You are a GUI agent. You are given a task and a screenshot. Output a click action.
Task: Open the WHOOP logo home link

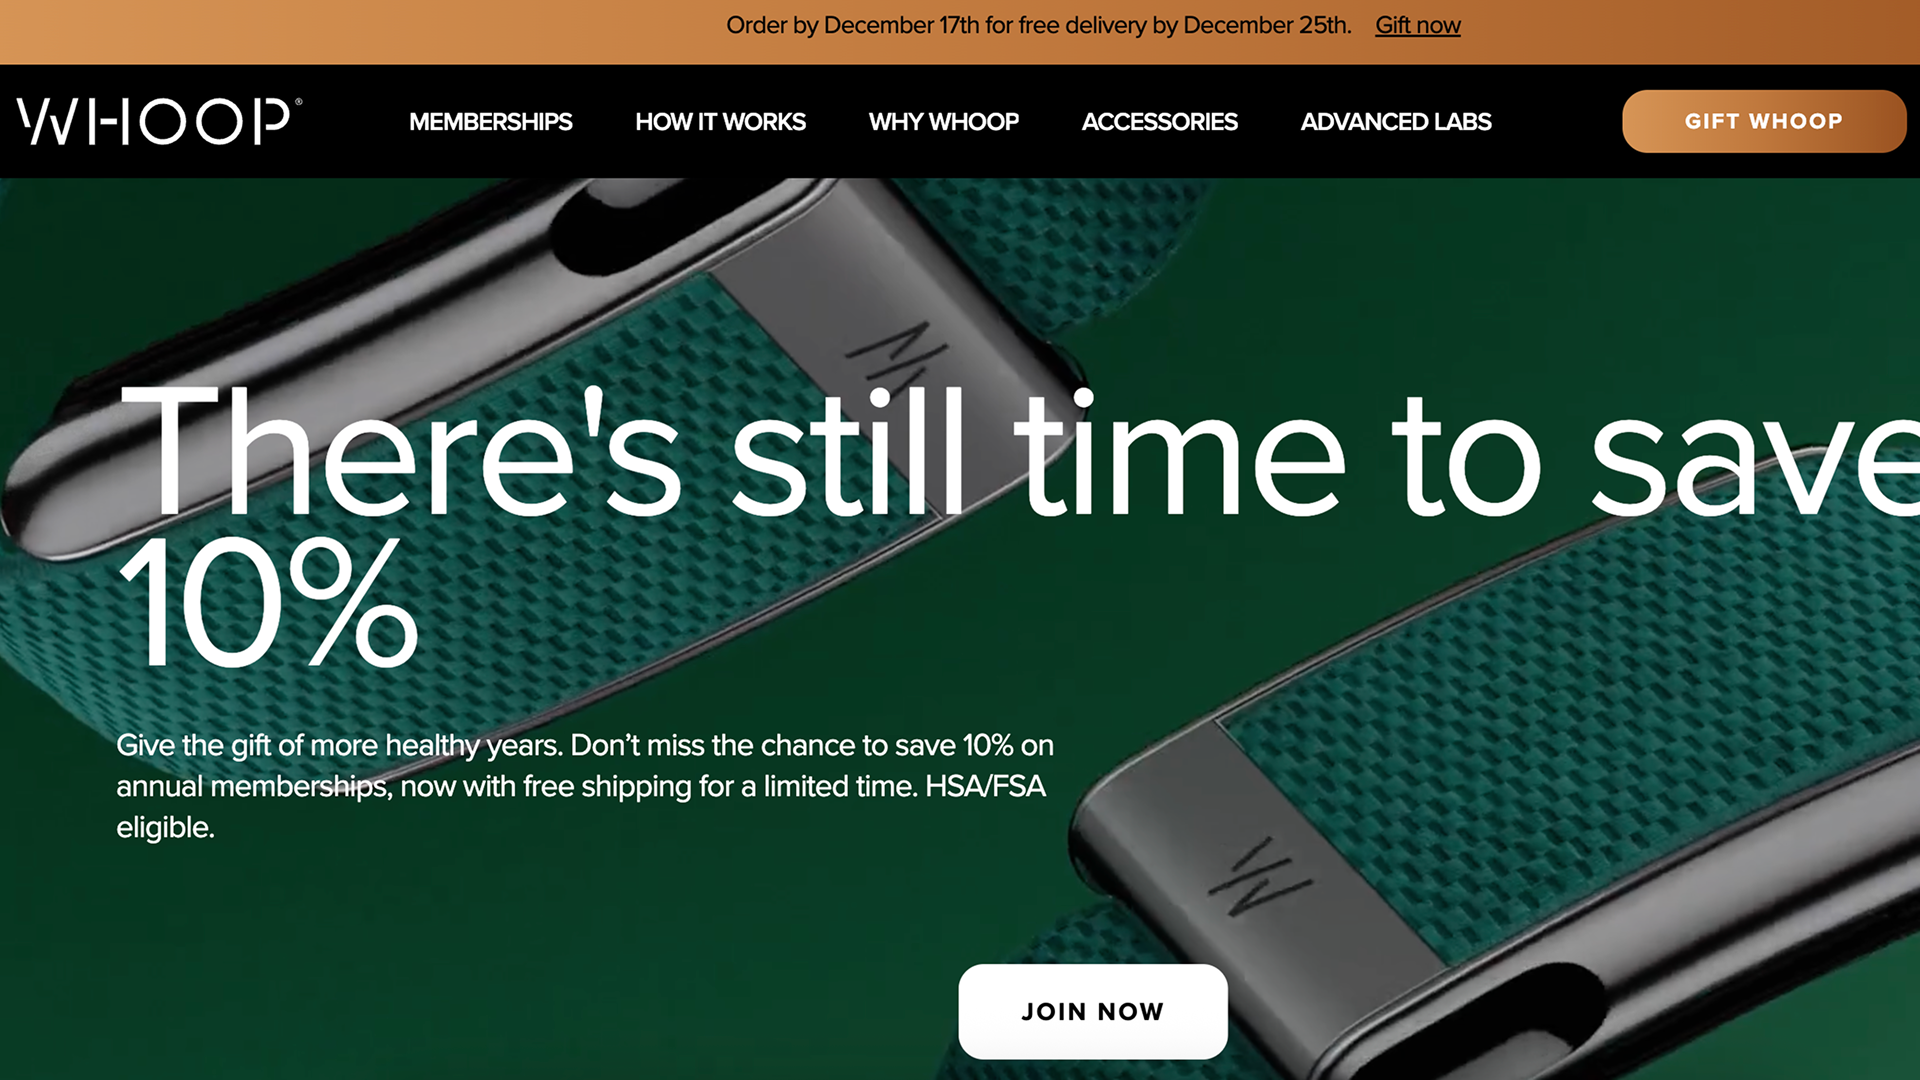click(155, 121)
